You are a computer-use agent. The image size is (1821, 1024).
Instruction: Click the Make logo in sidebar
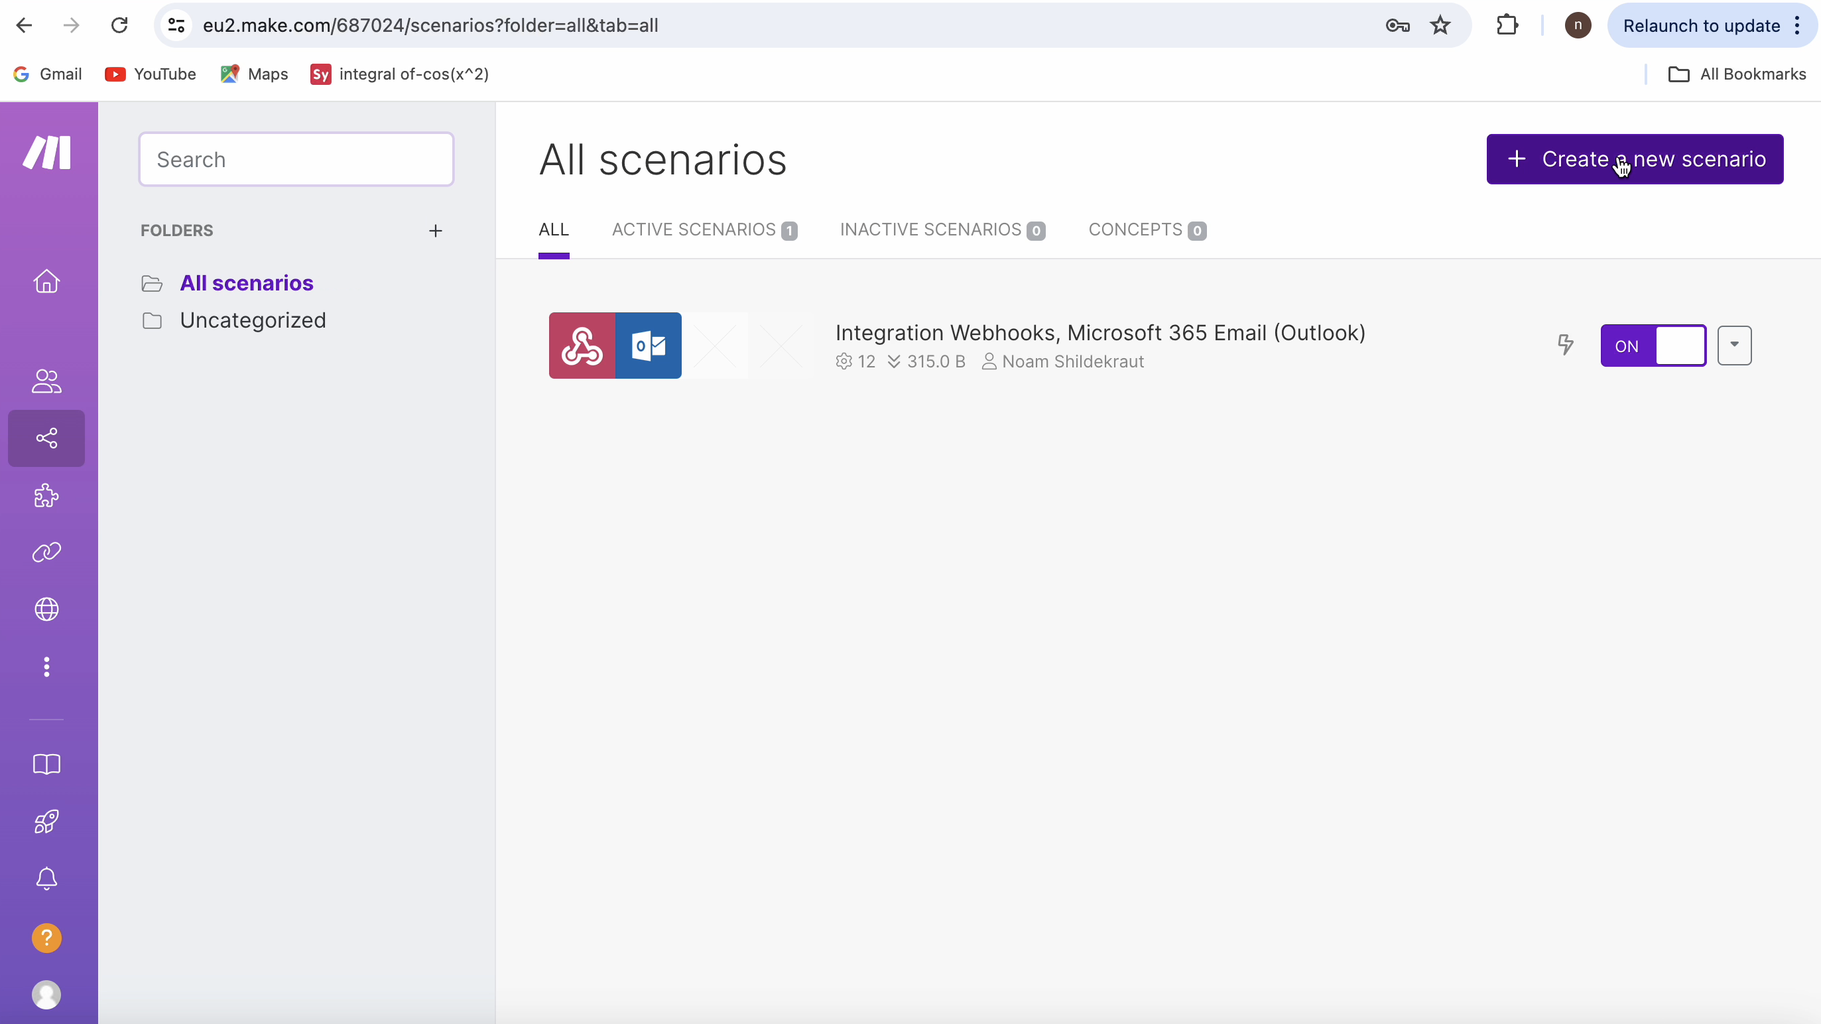click(x=47, y=153)
